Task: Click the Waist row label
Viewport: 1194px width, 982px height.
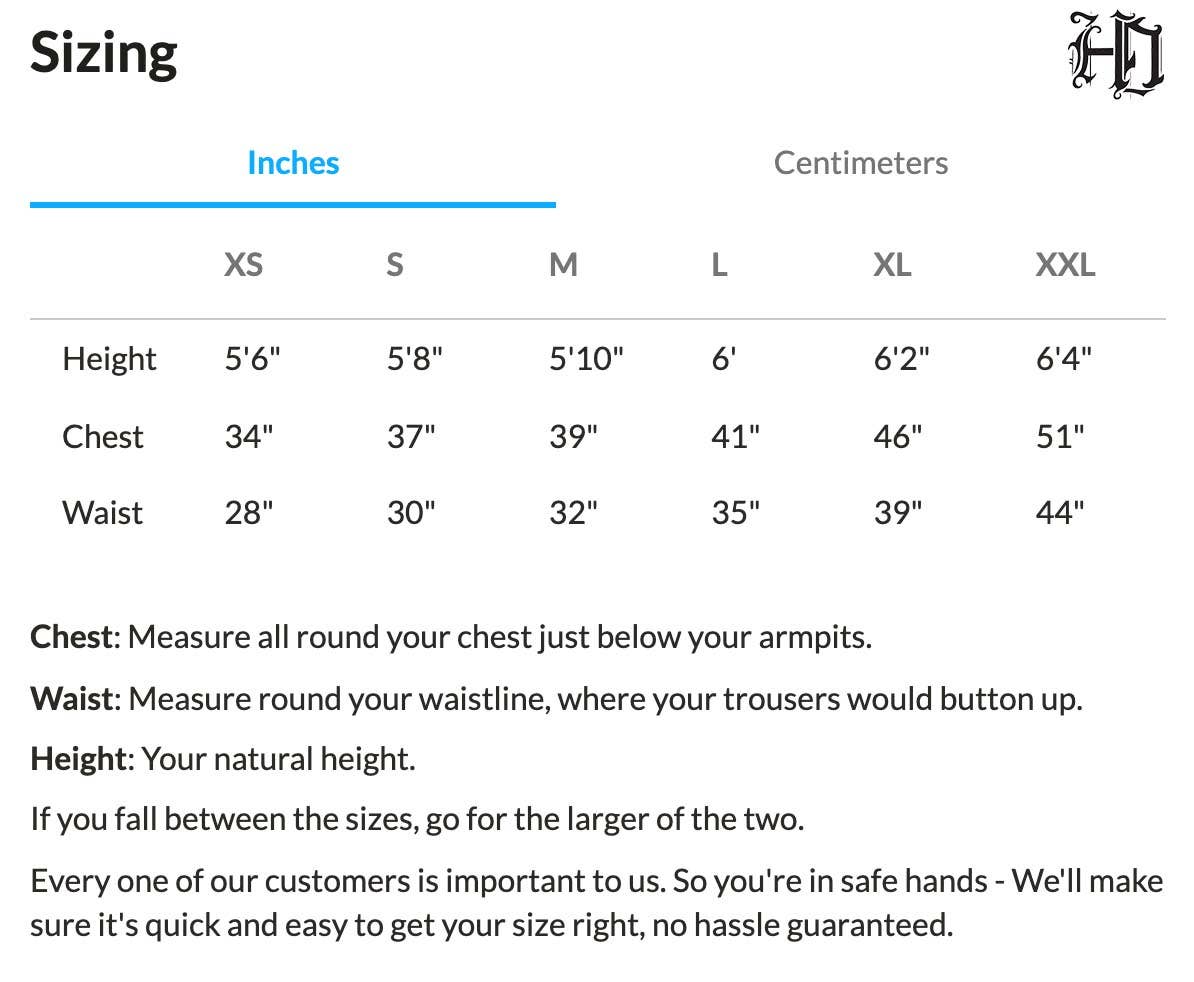Action: 102,513
